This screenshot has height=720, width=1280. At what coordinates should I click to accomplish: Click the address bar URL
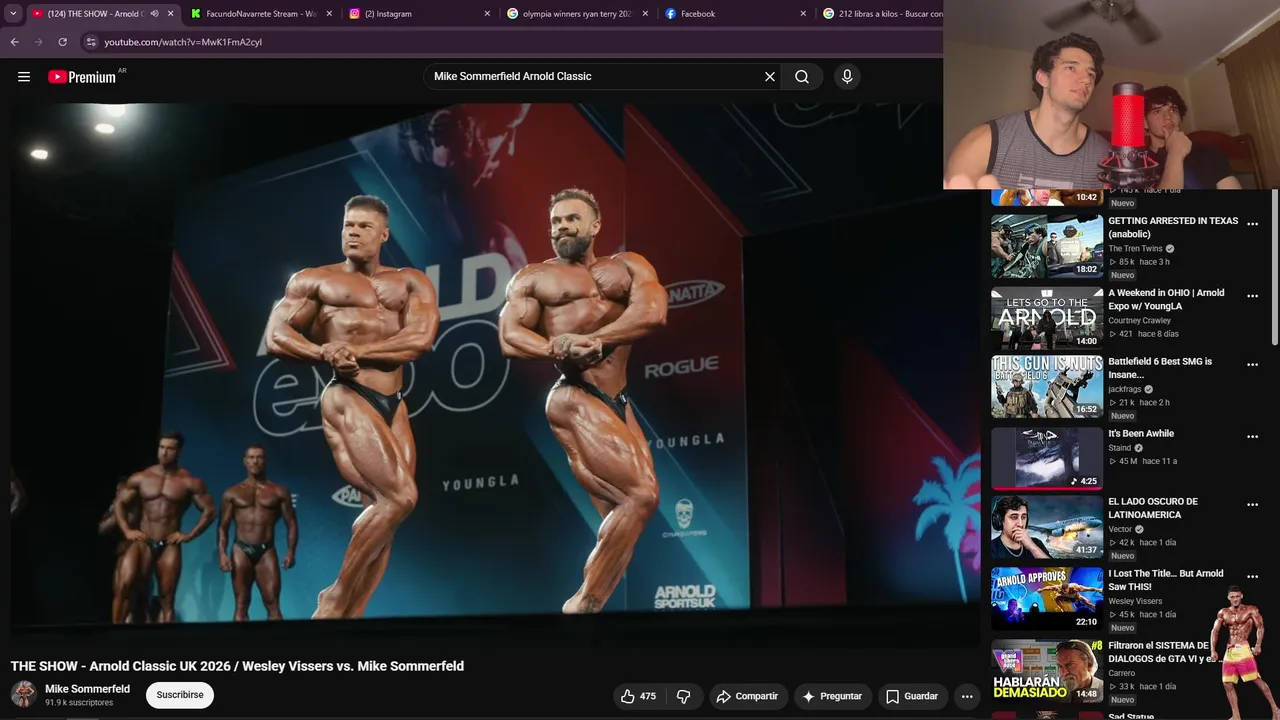[x=183, y=42]
